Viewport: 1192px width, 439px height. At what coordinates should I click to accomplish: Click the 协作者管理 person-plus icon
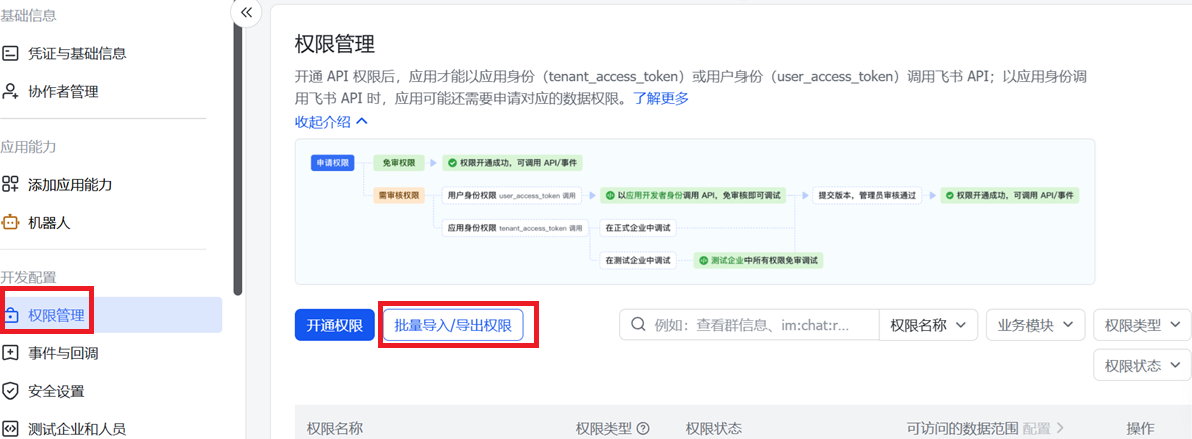tap(10, 91)
